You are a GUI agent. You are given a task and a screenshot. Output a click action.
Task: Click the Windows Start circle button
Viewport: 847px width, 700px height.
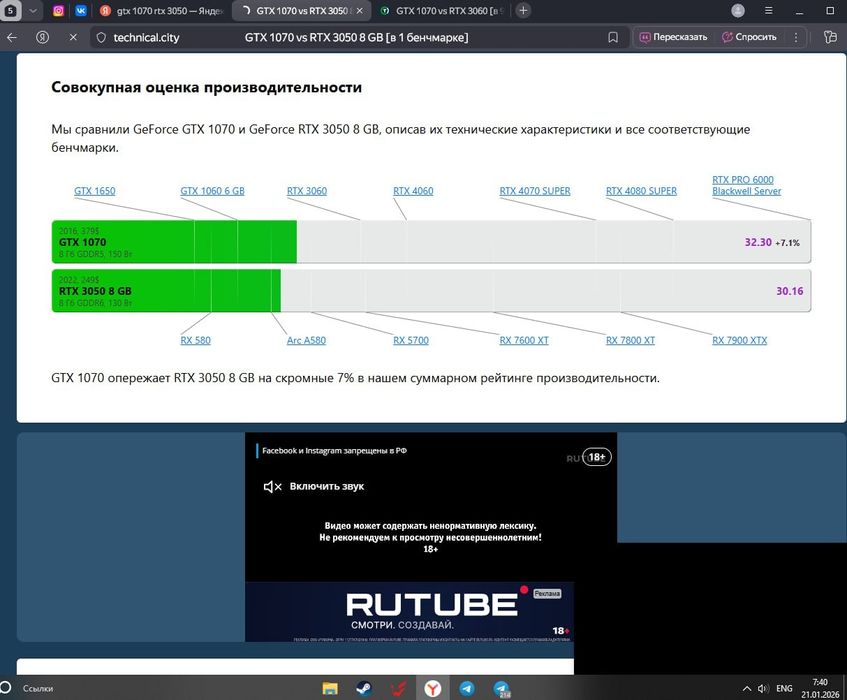point(5,688)
